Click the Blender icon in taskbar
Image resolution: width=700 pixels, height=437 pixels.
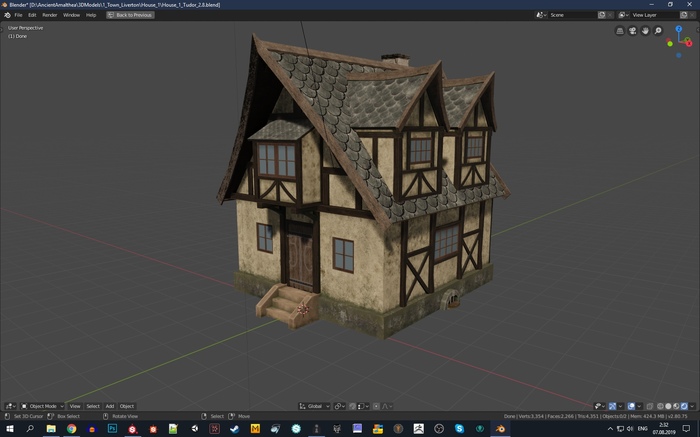coord(500,428)
